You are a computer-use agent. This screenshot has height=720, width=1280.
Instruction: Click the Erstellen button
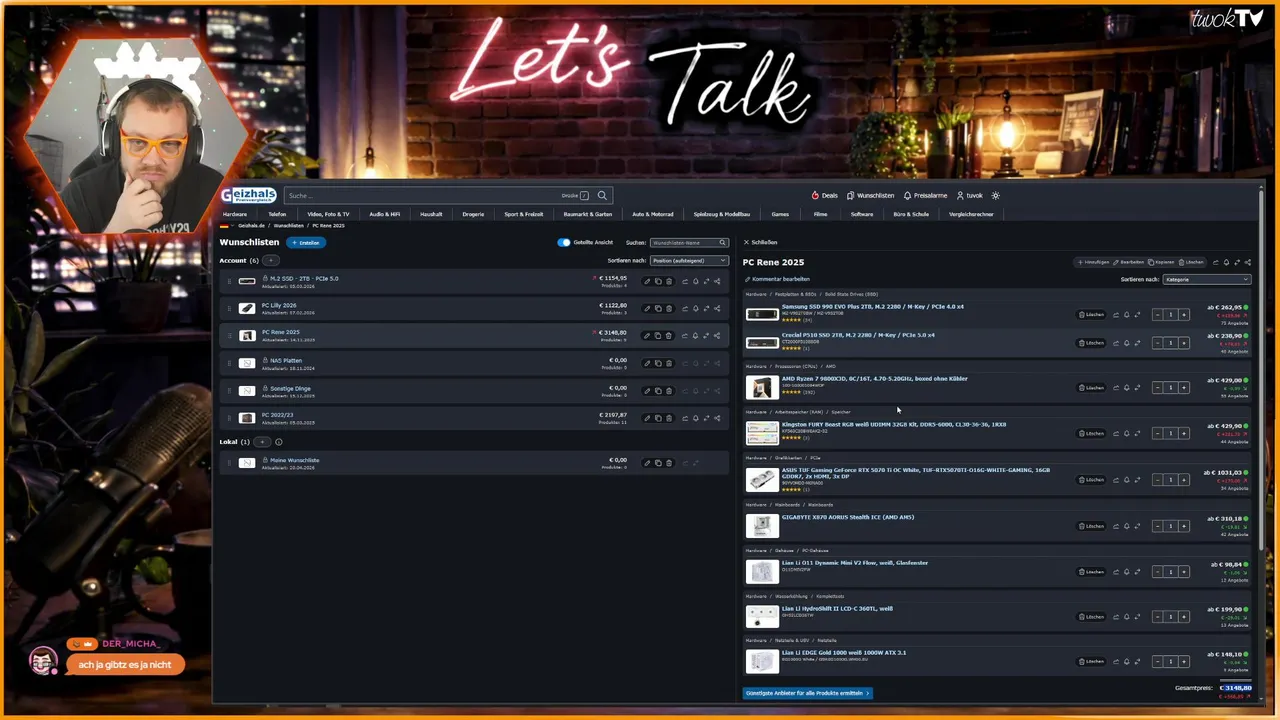point(306,243)
